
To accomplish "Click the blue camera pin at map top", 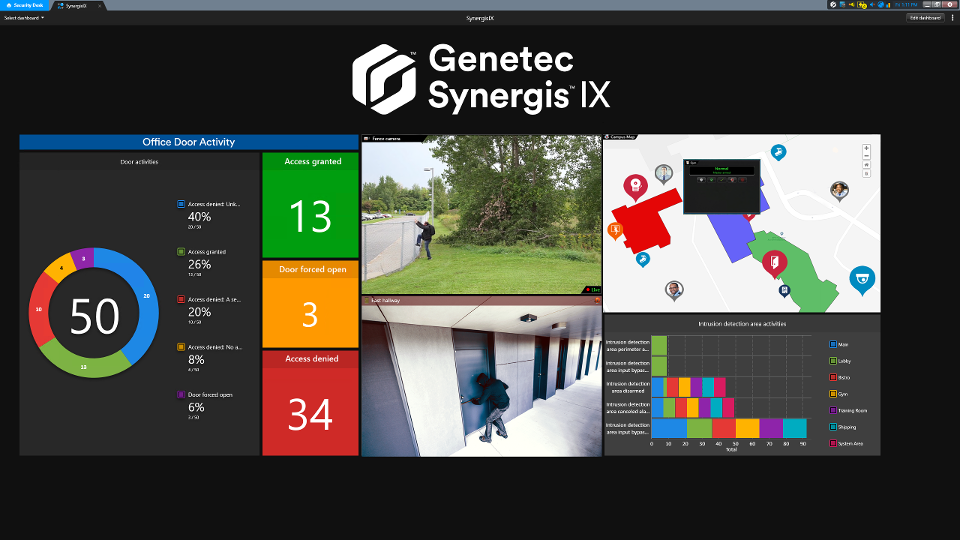I will pyautogui.click(x=779, y=152).
